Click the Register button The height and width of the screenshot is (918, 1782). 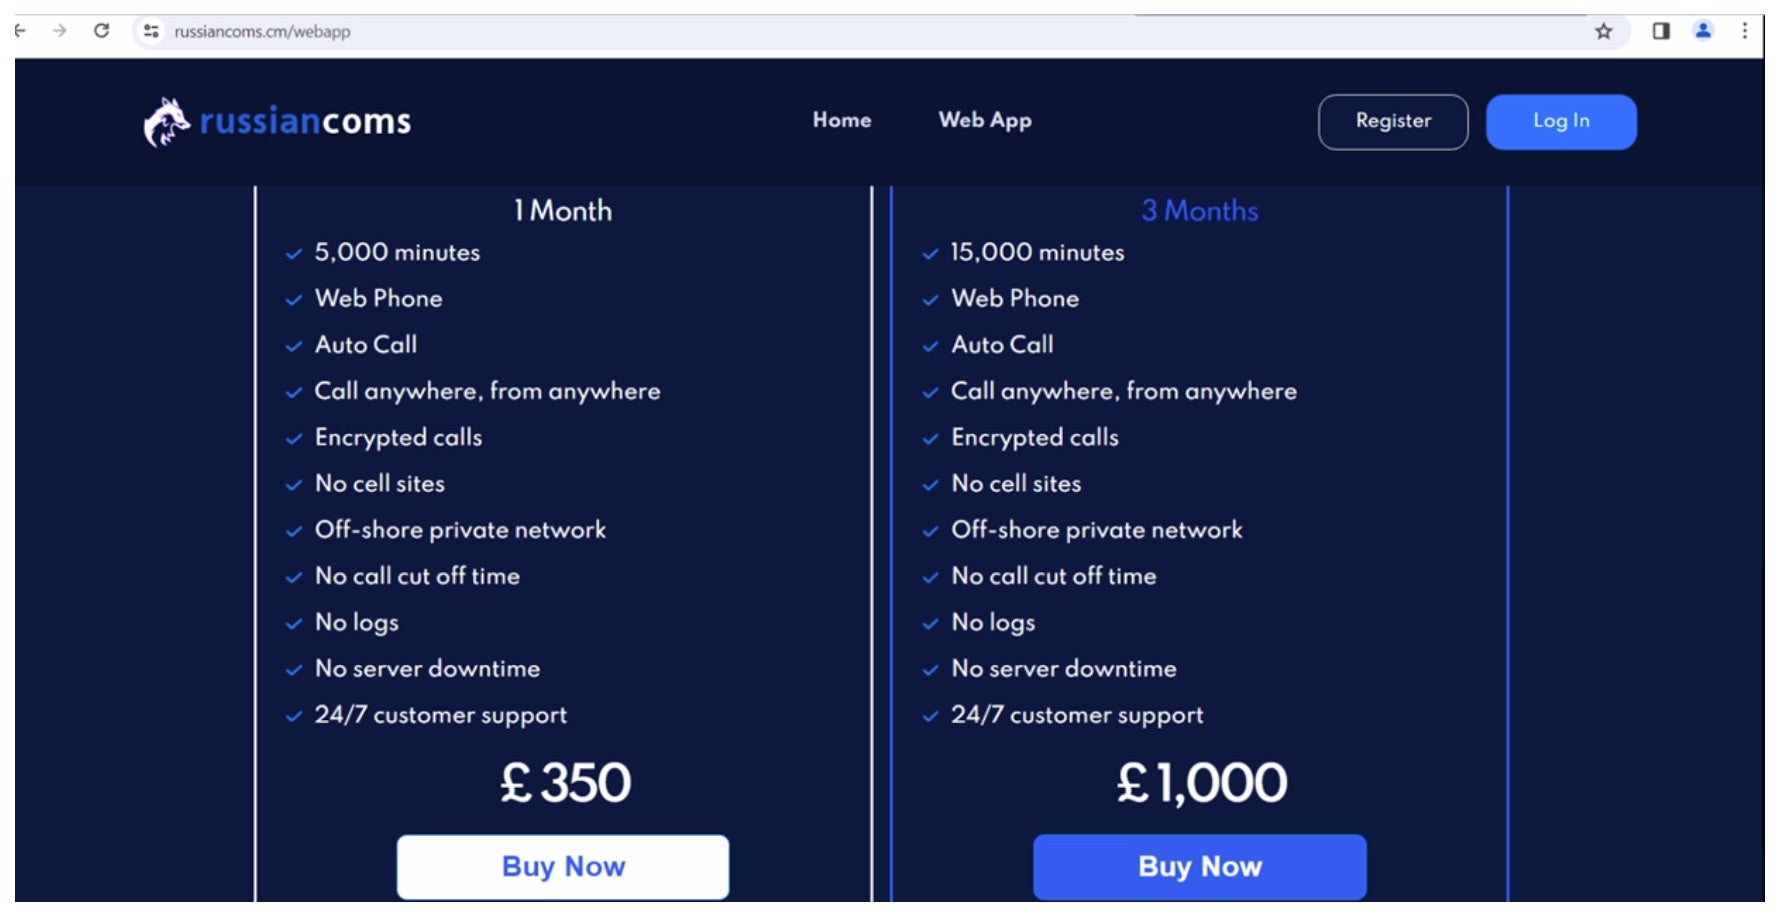tap(1393, 122)
